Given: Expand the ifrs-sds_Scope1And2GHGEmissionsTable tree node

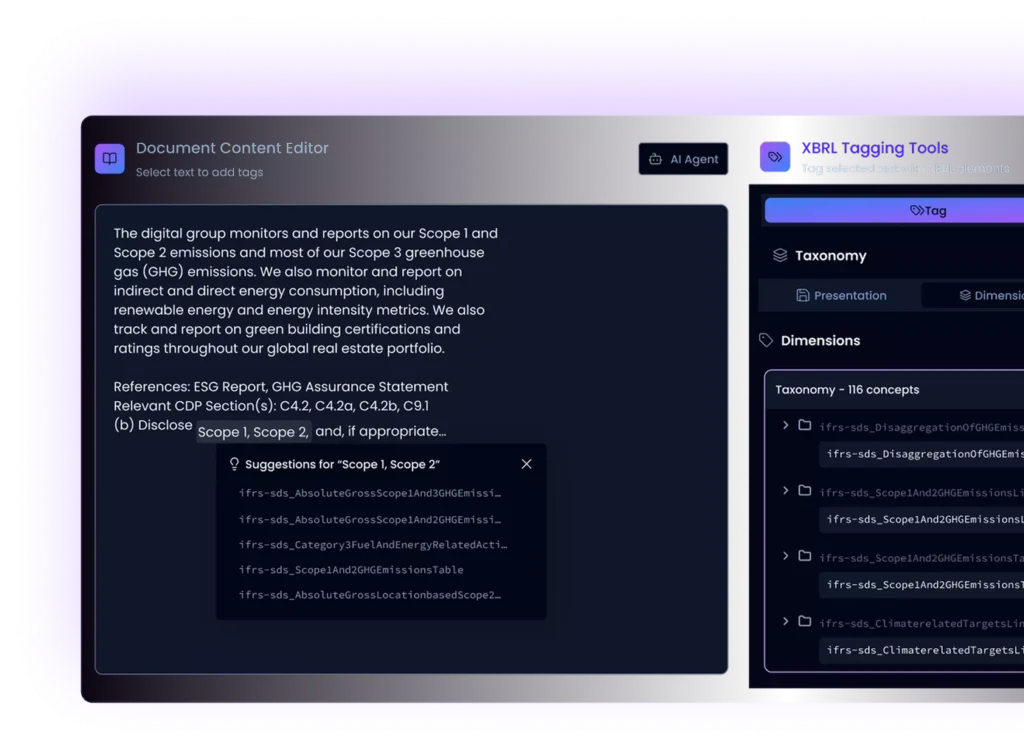Looking at the screenshot, I should (x=786, y=556).
